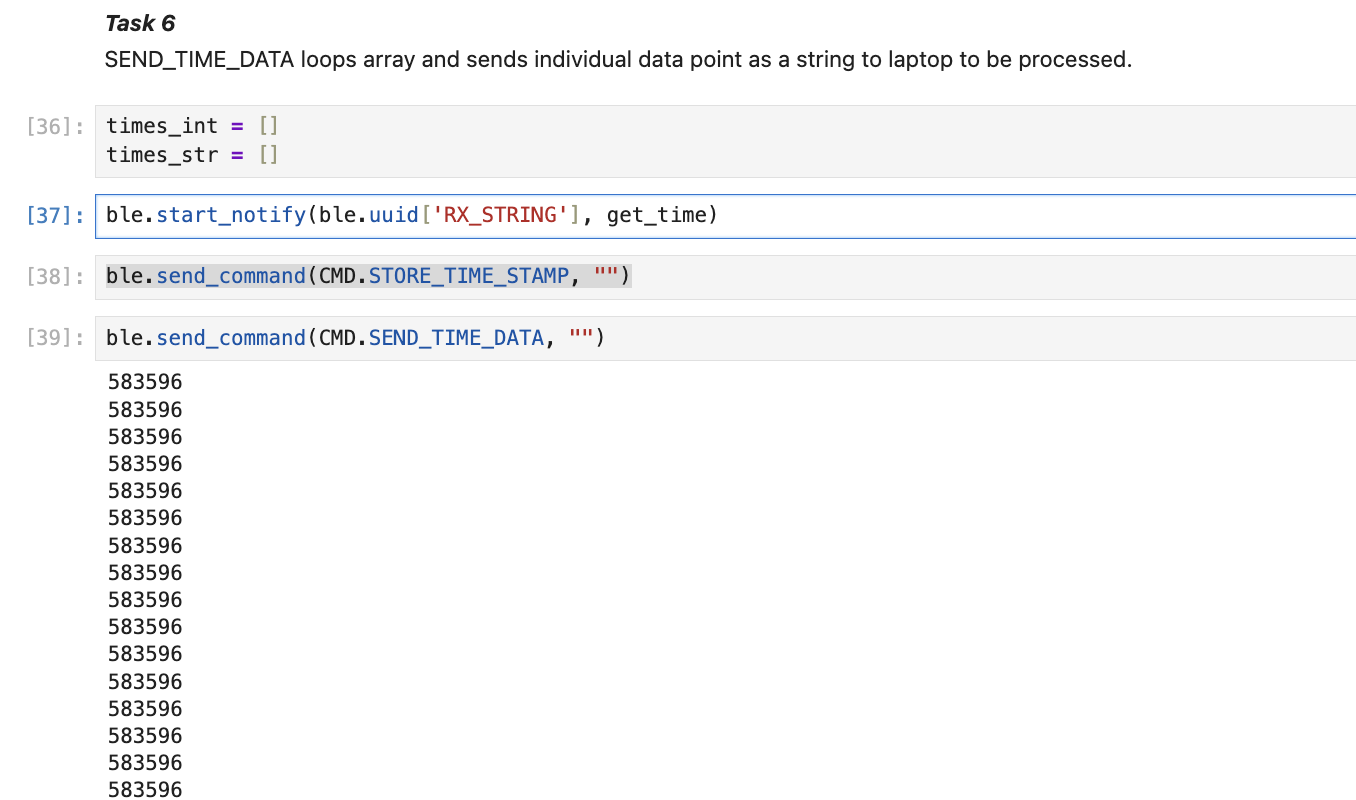
Task: Select cell via the [37] prompt
Action: click(57, 216)
